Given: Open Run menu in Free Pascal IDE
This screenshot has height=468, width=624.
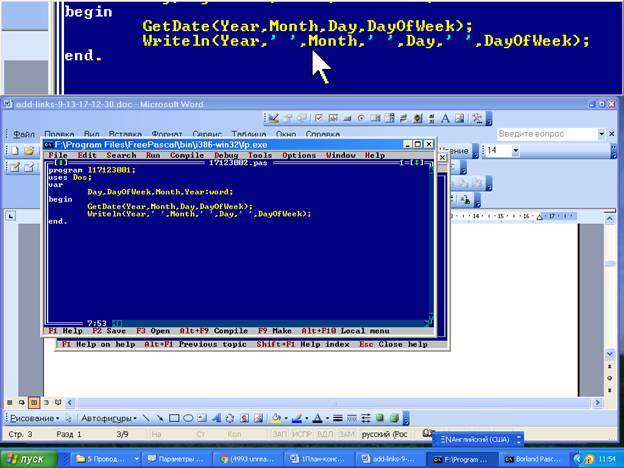Looking at the screenshot, I should point(153,155).
